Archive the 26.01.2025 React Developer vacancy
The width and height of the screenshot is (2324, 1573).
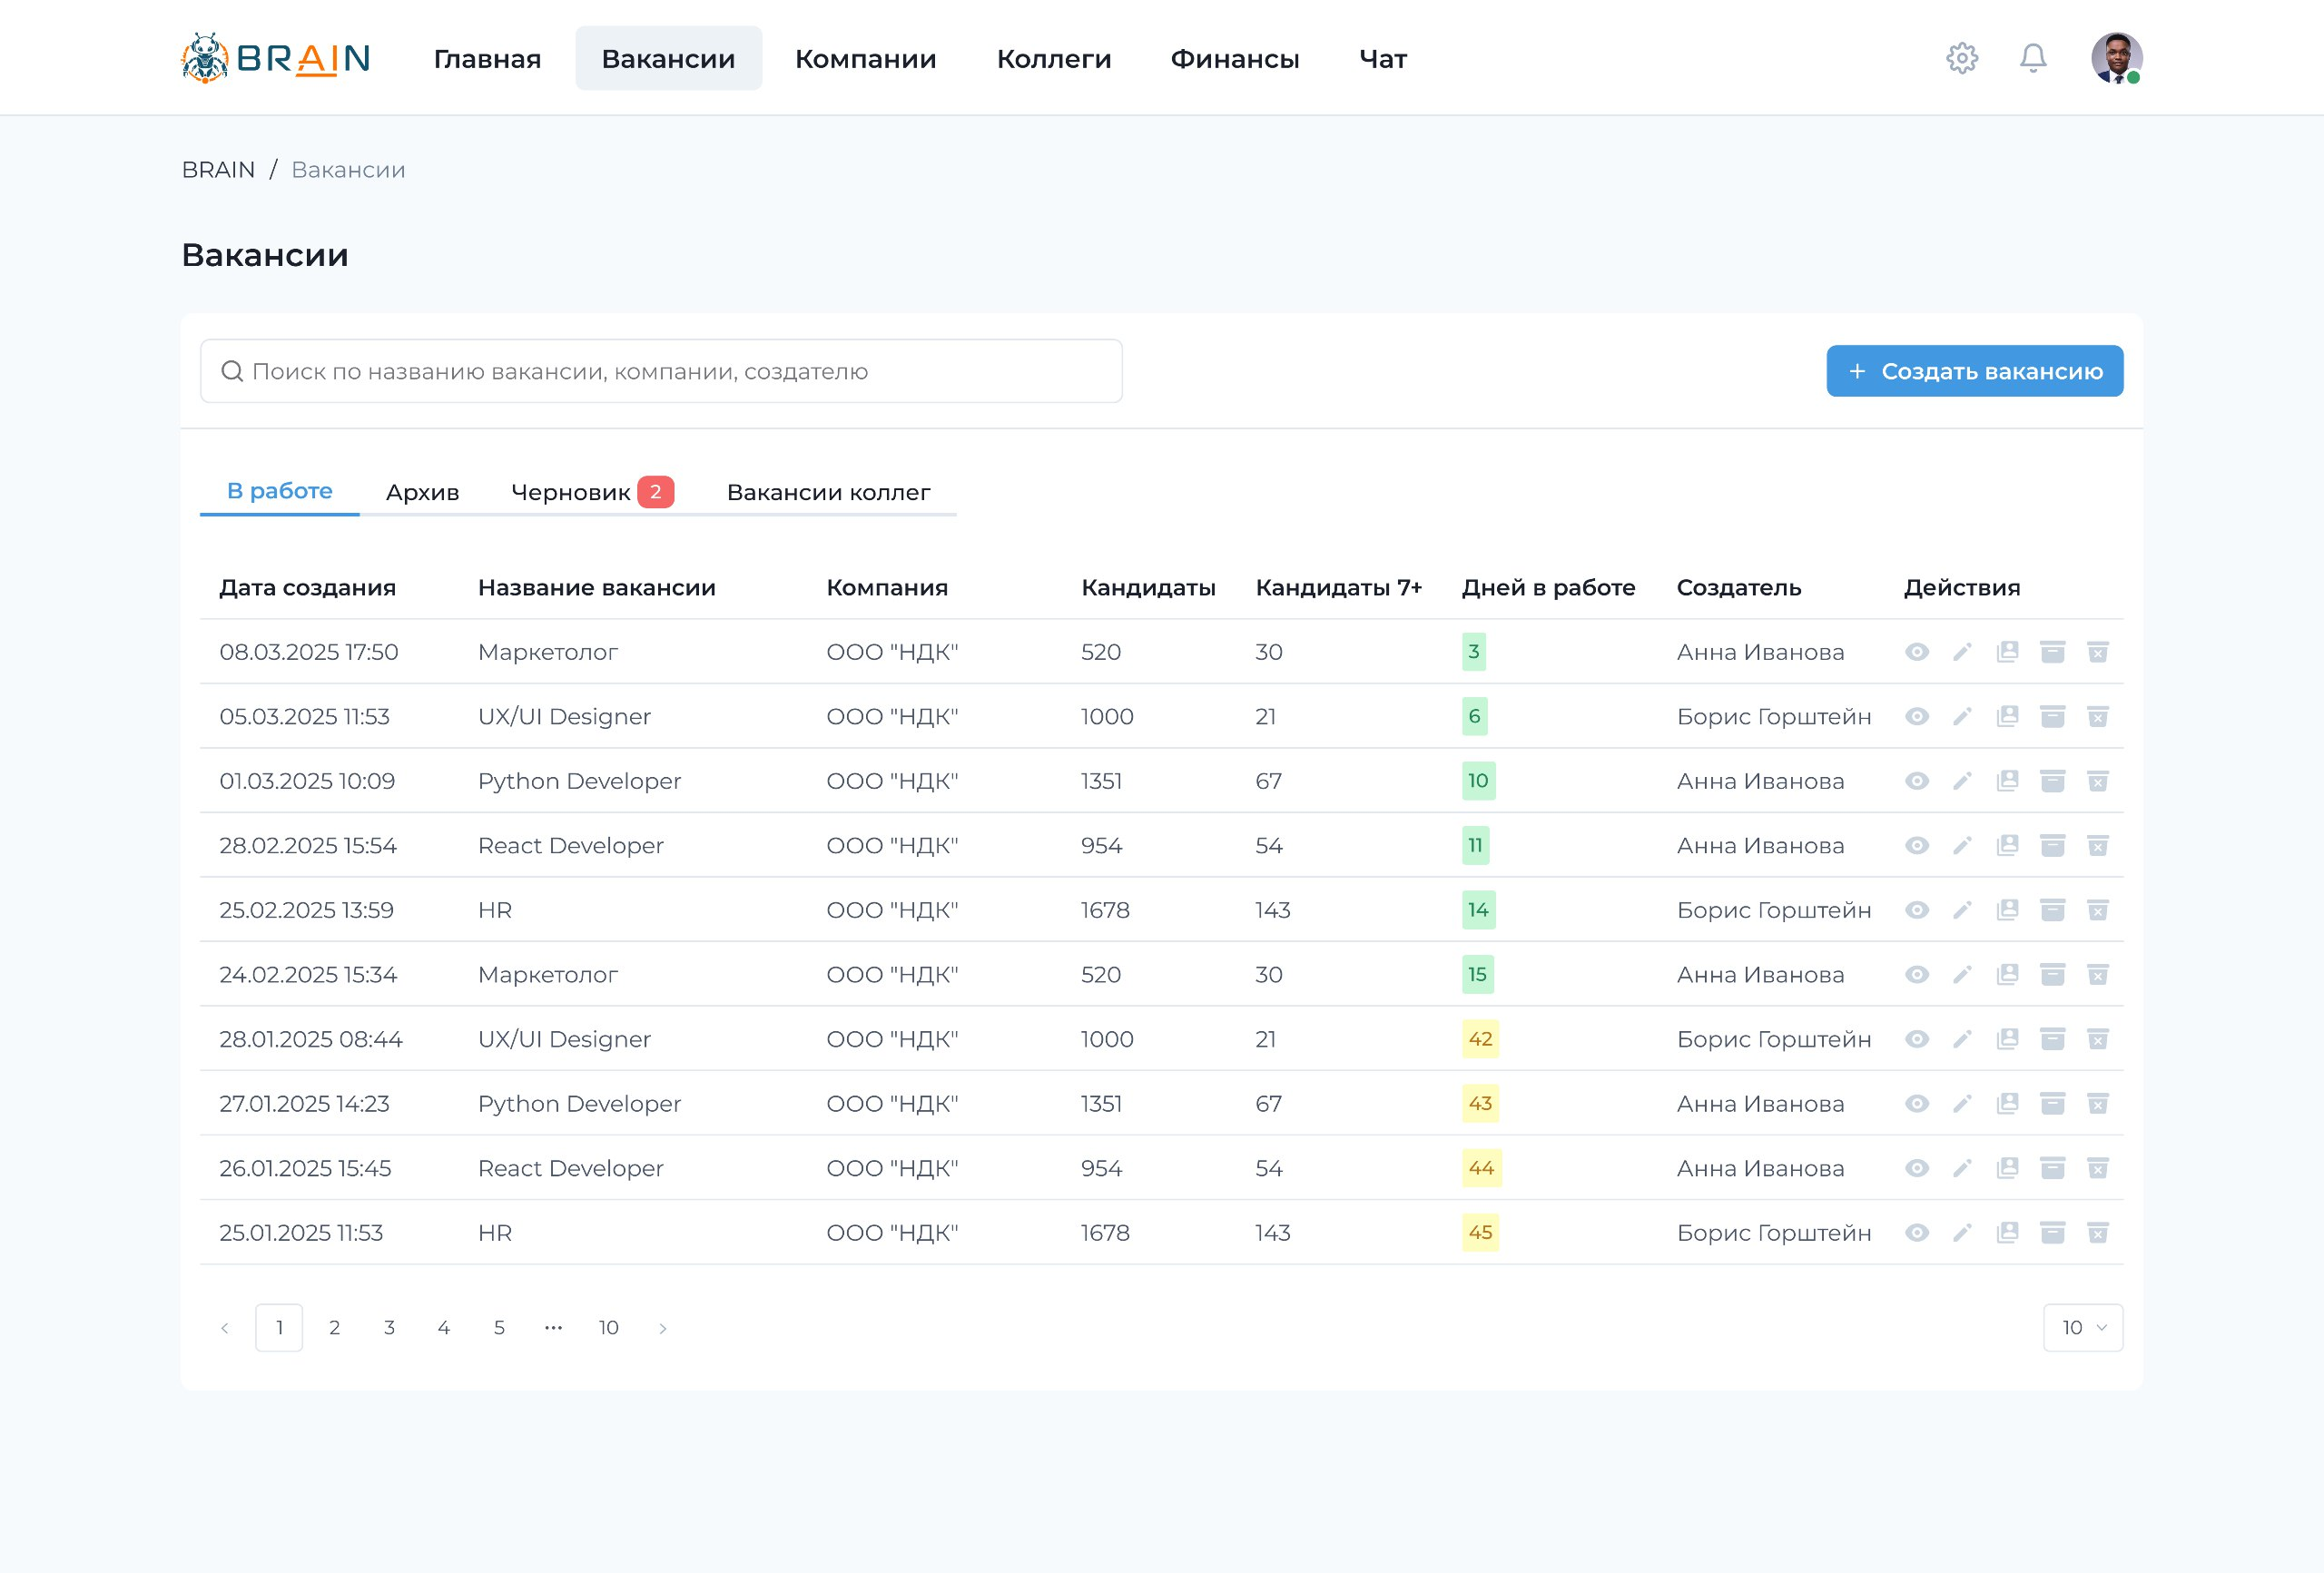[2052, 1168]
